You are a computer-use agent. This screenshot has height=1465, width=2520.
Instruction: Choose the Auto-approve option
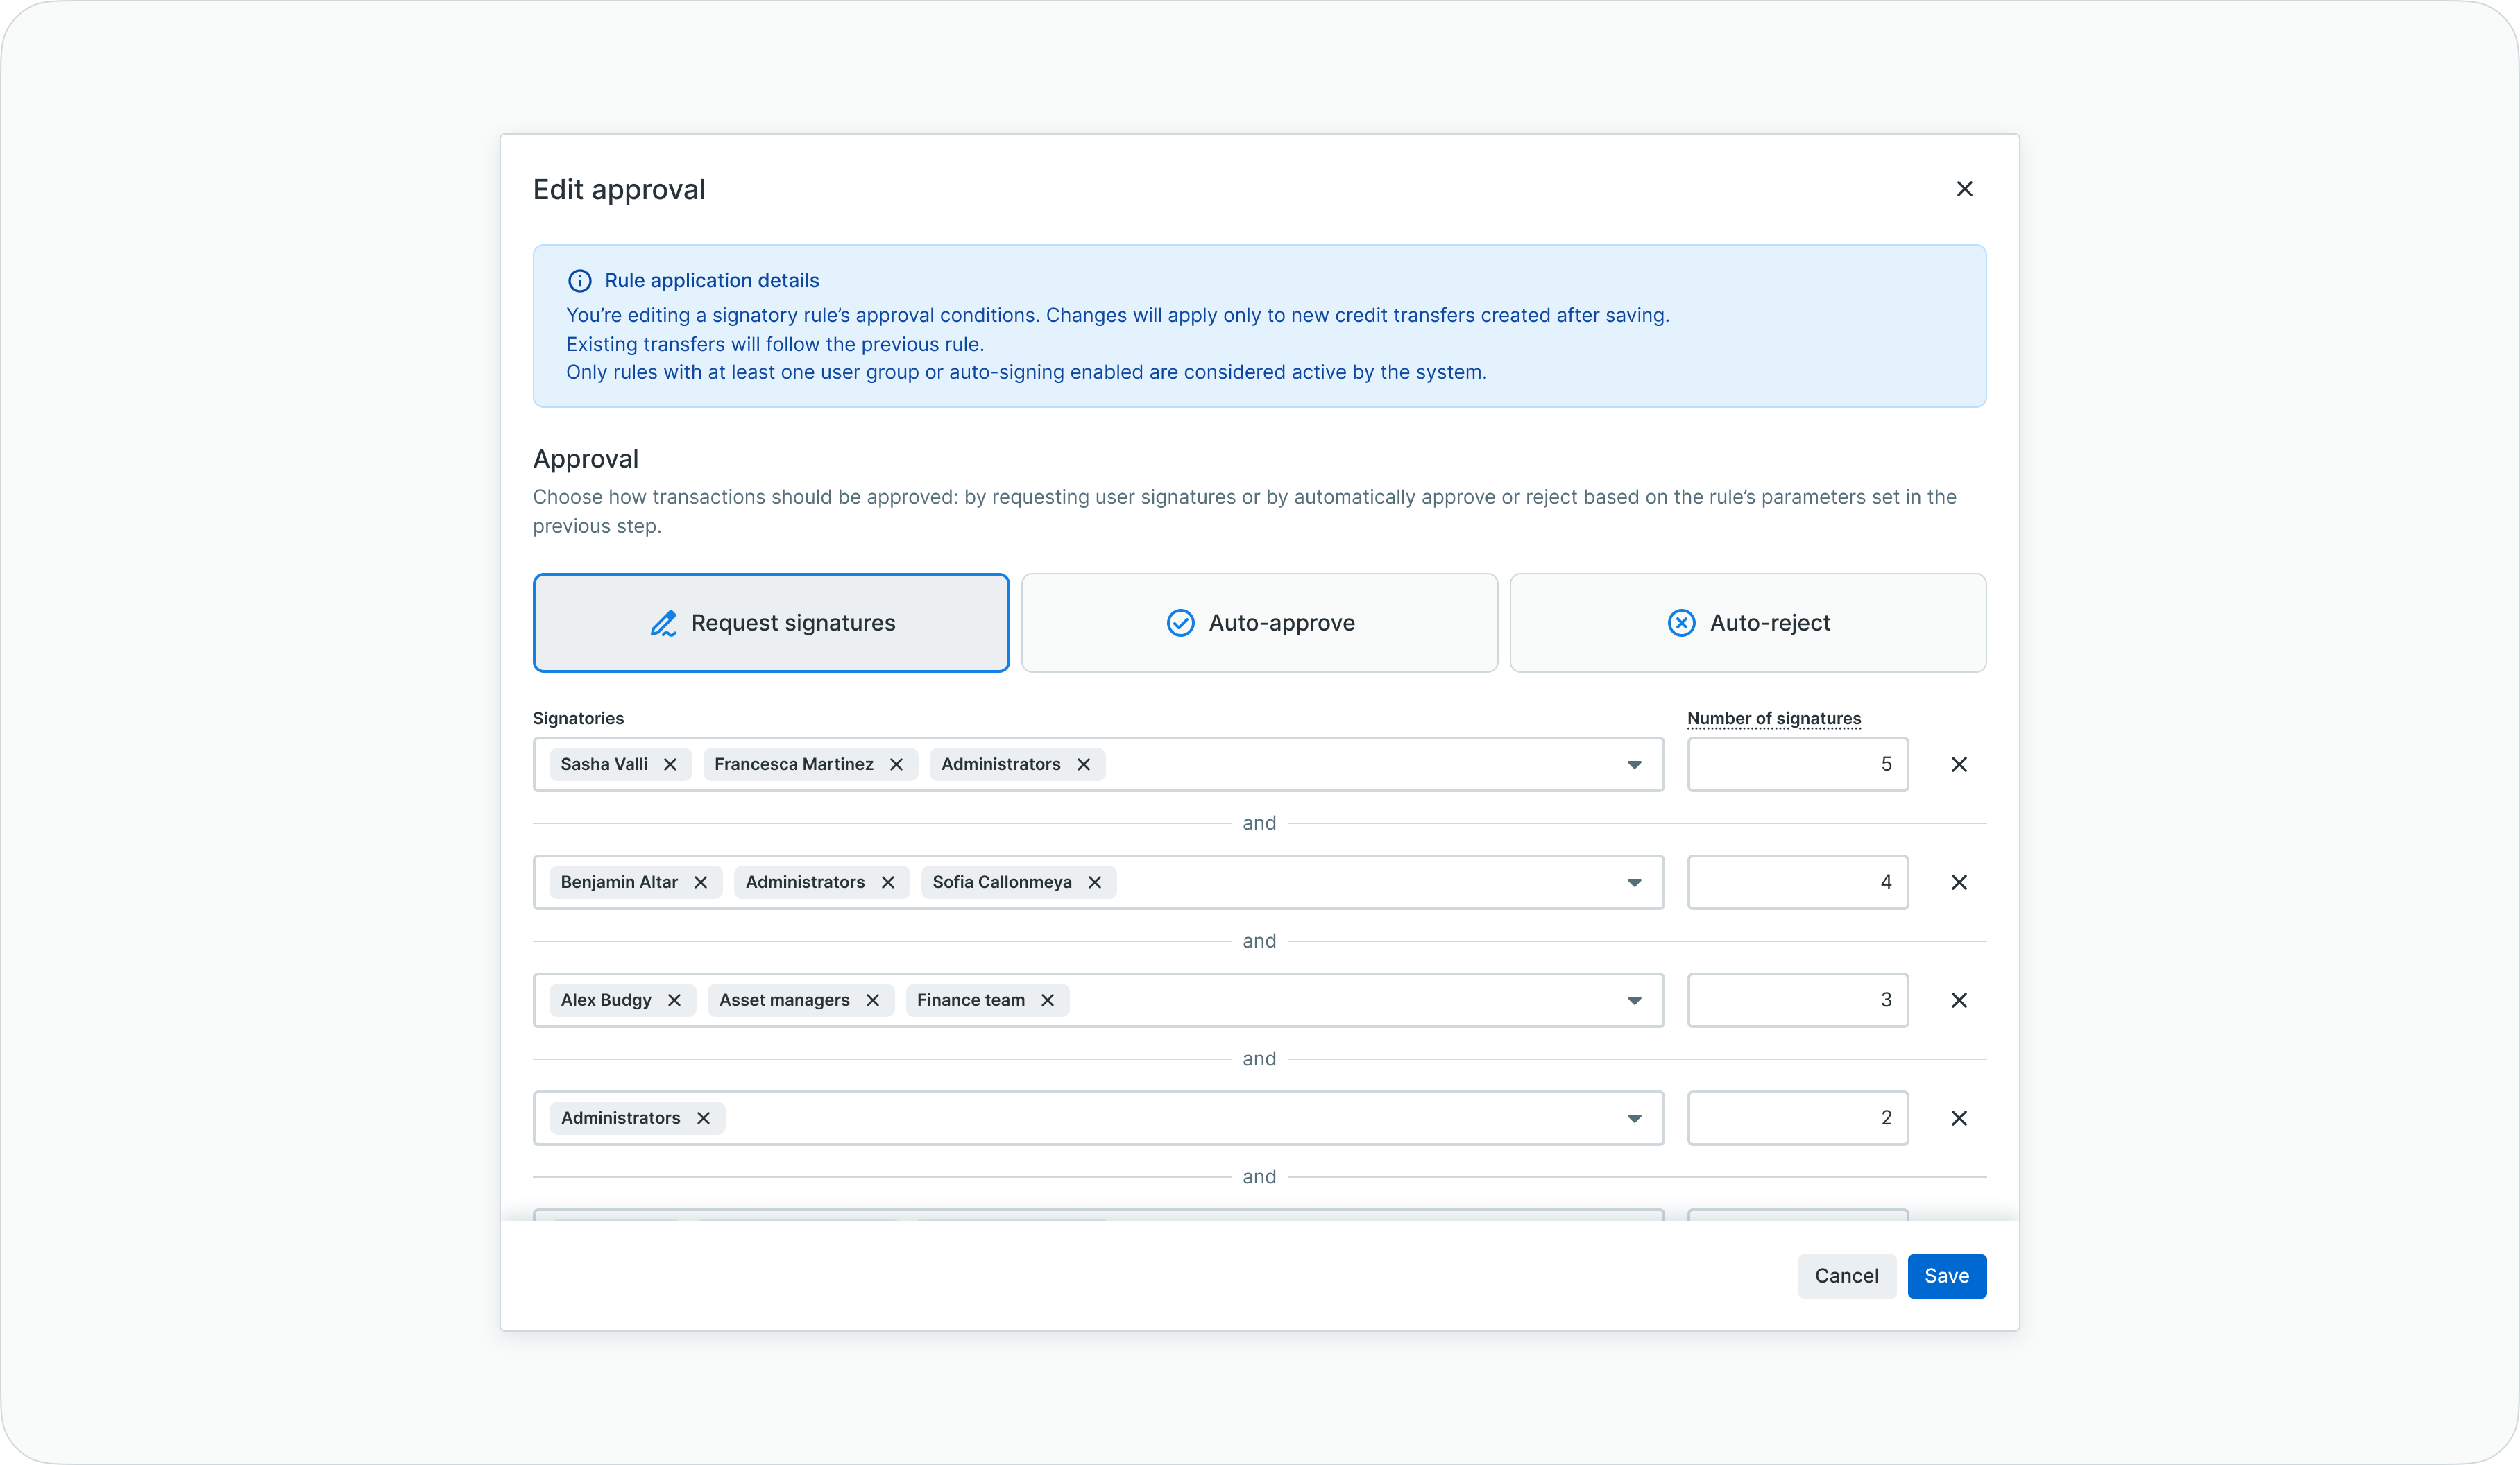1259,623
